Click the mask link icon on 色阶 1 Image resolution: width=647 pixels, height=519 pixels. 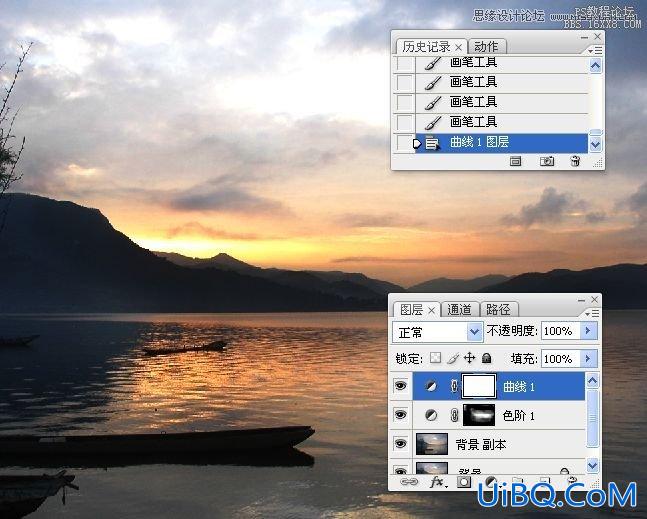pos(454,415)
